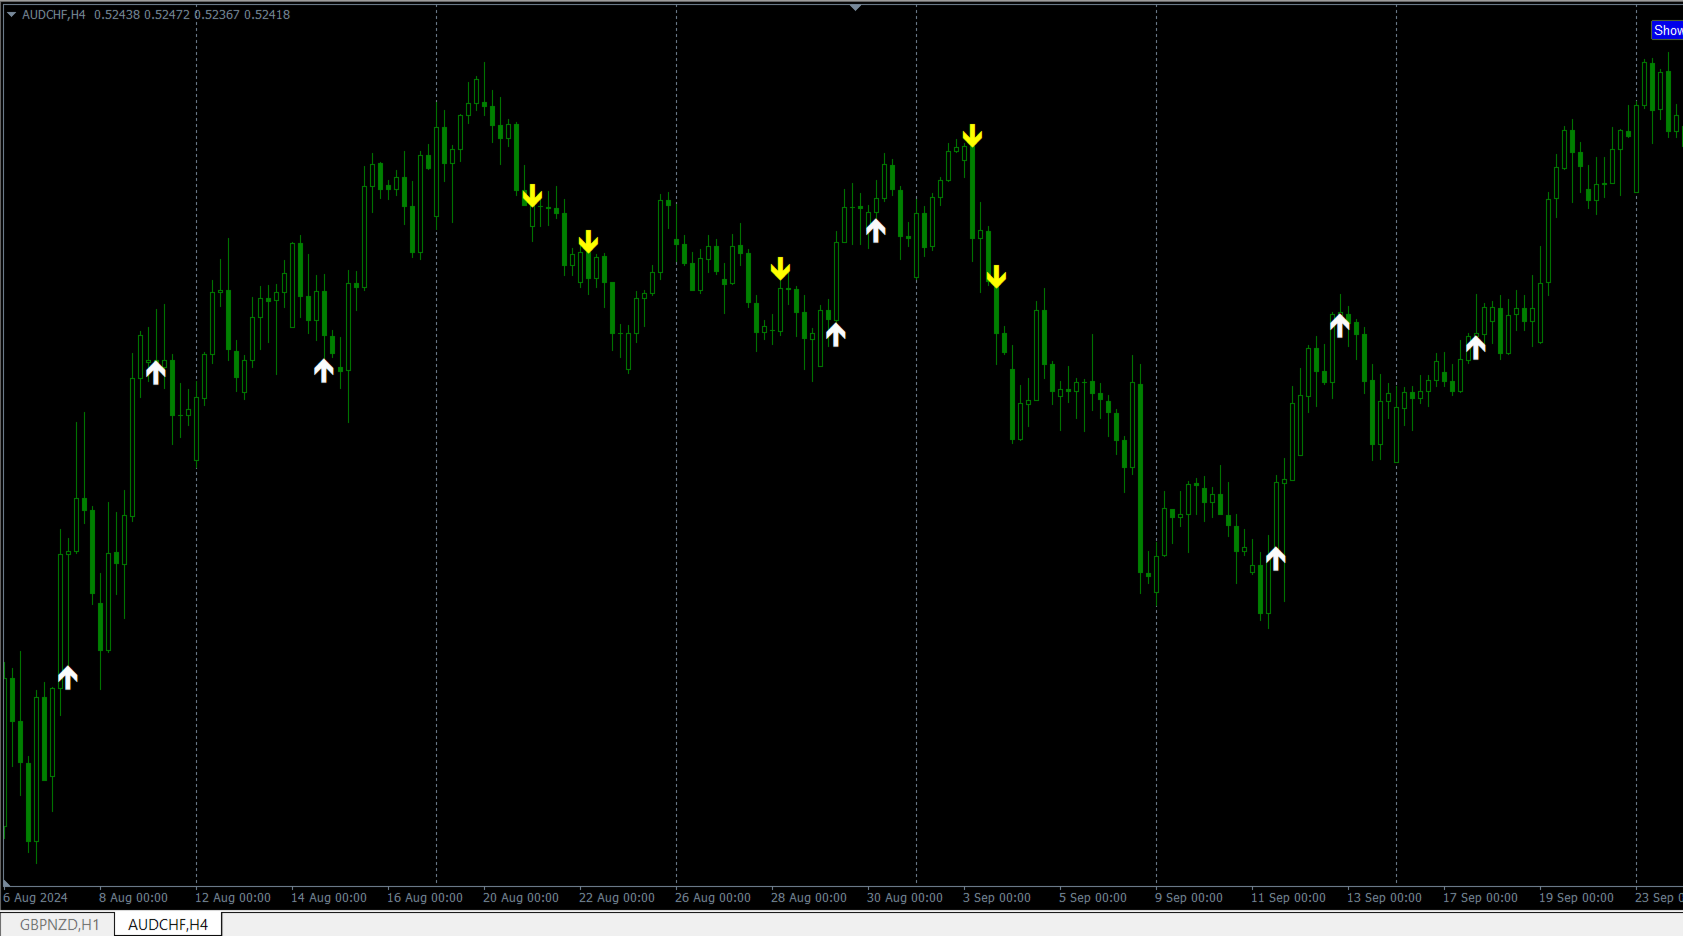
Task: Click the 5 Sep 00:00 time label
Action: pos(1093,898)
